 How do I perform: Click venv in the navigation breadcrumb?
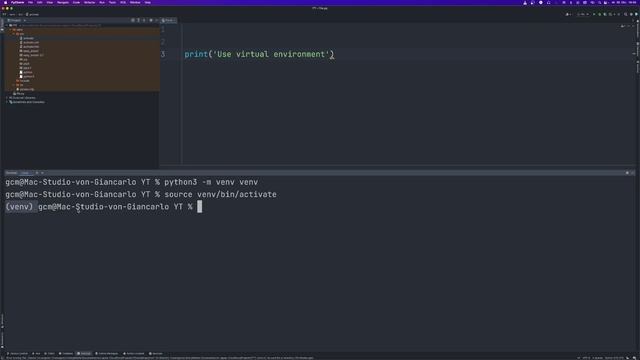12,14
